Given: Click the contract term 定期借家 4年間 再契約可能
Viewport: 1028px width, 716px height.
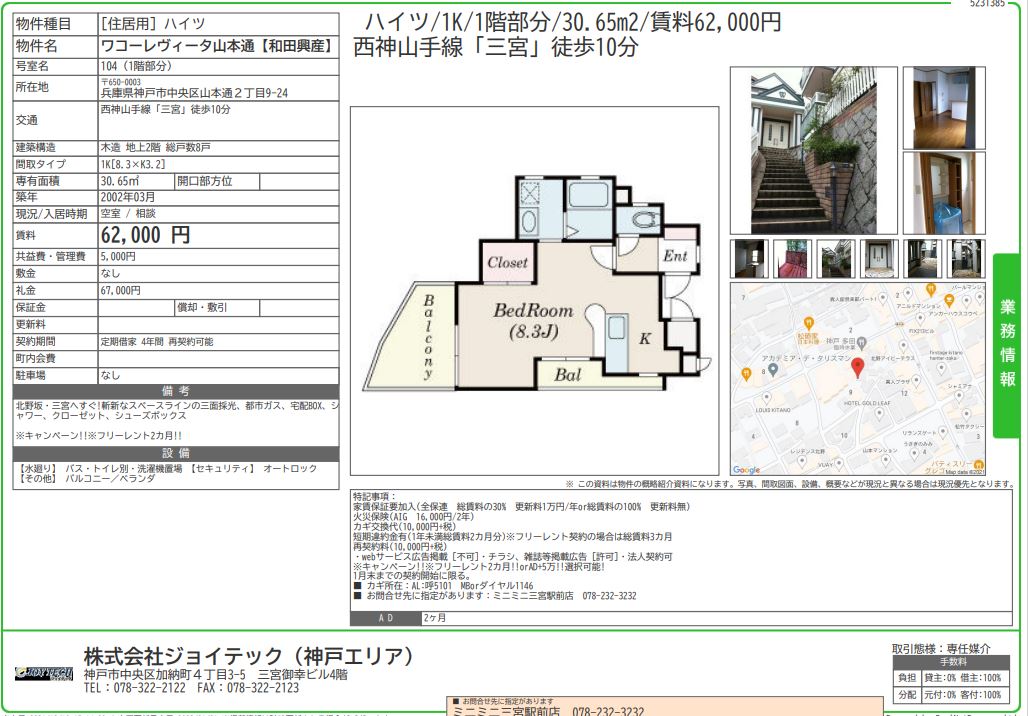Looking at the screenshot, I should [157, 342].
